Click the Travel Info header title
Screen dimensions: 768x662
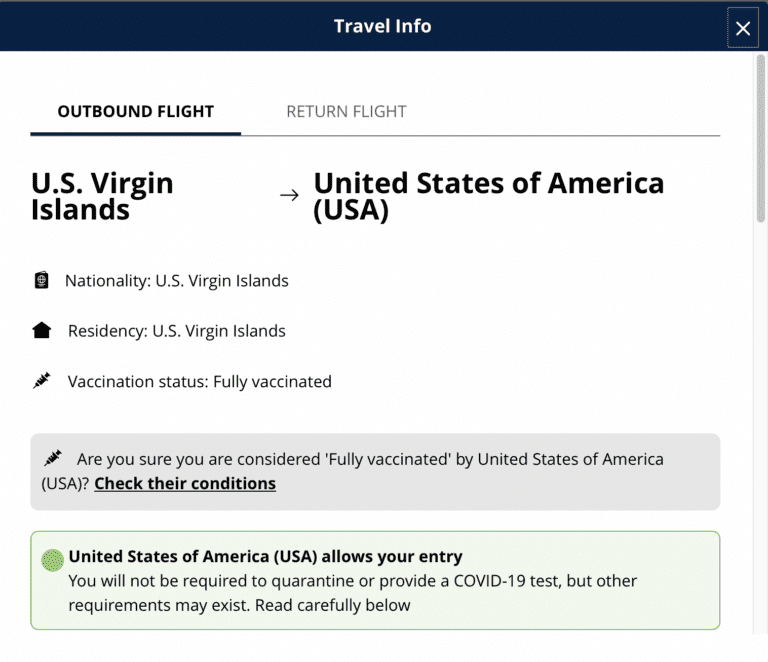(383, 26)
